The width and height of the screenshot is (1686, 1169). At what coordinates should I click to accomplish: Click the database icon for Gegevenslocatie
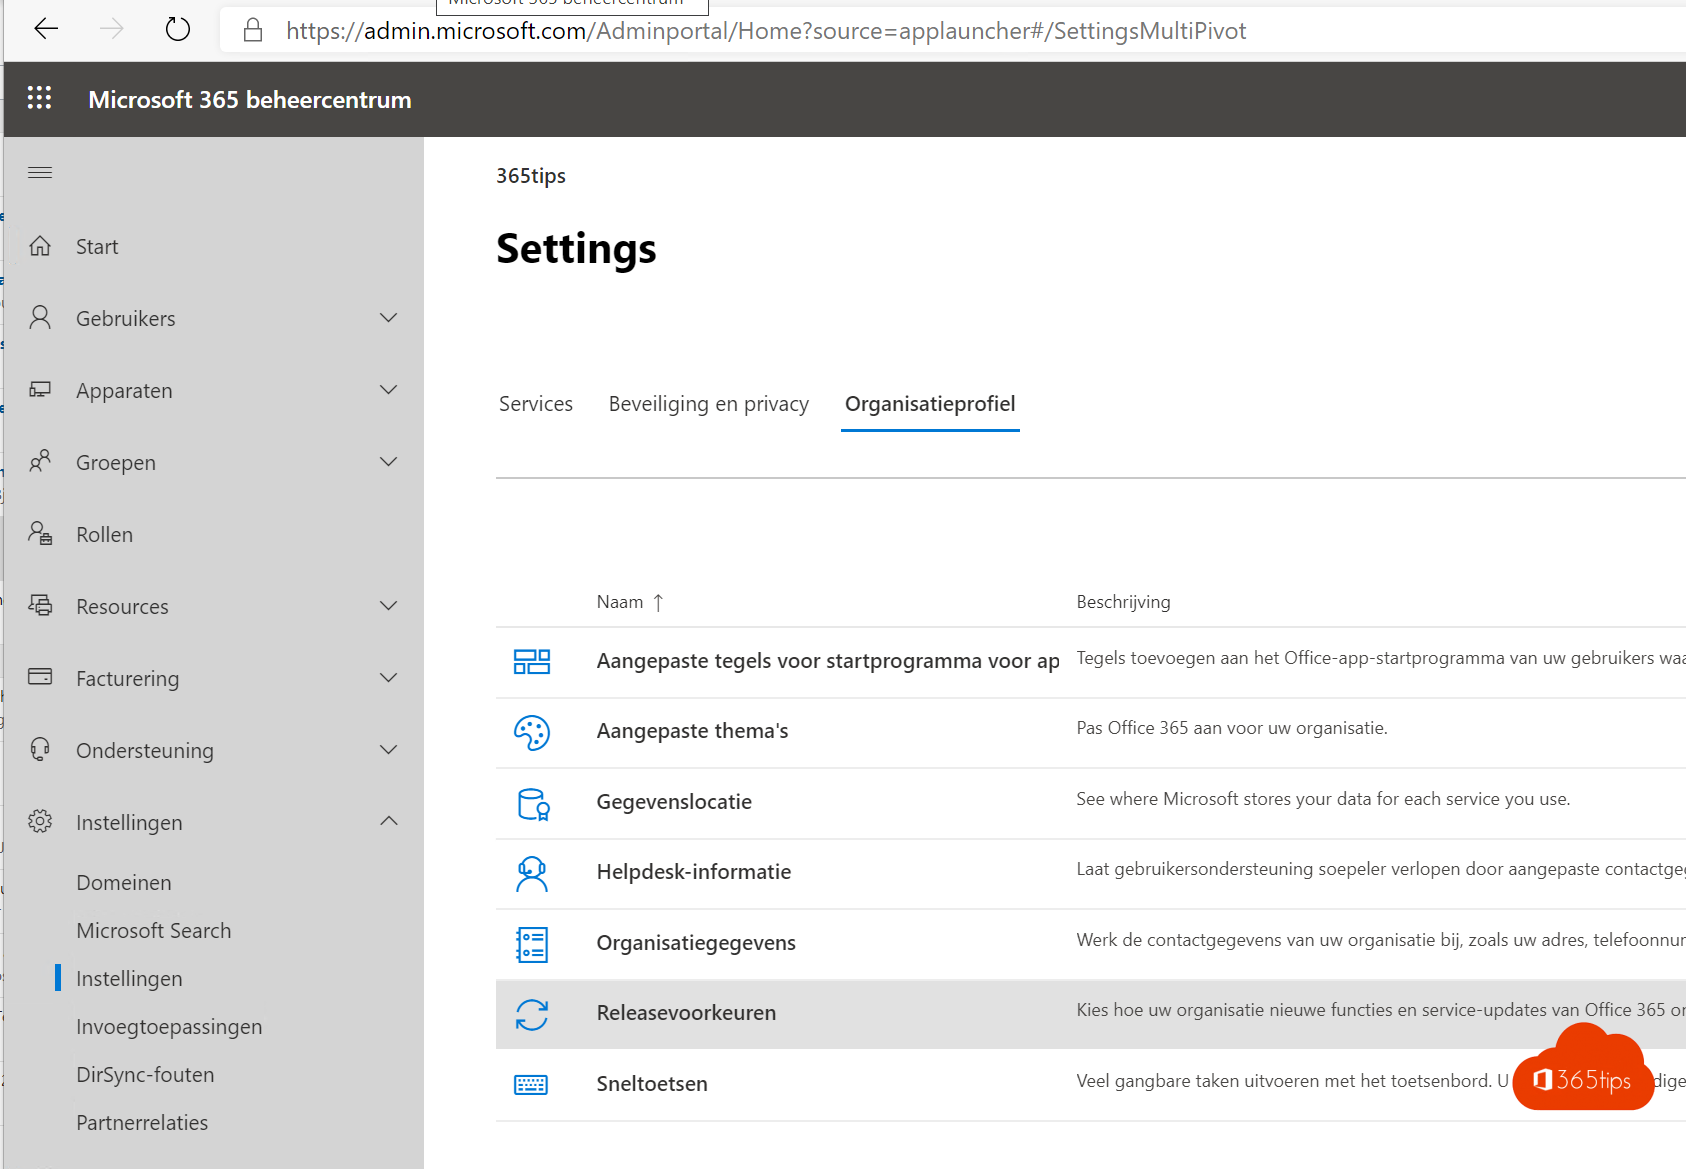pyautogui.click(x=533, y=804)
